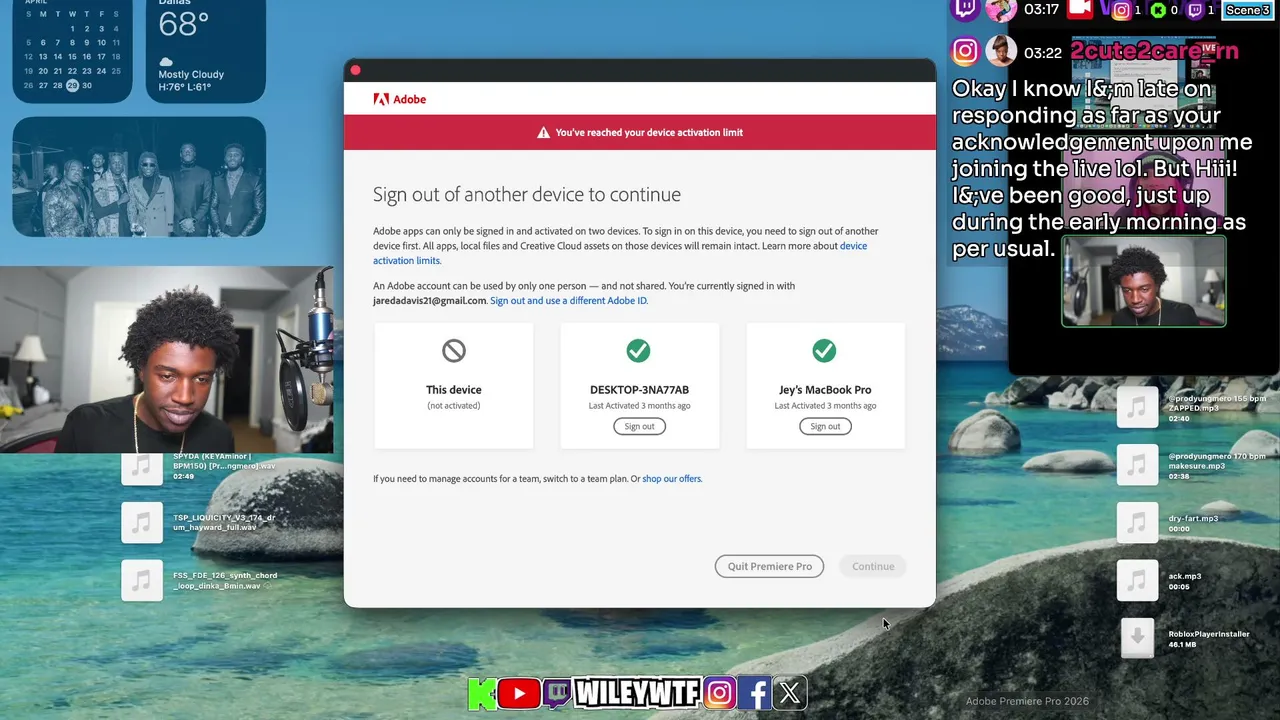Click the not-activated icon on This device card
This screenshot has height=720, width=1280.
tap(454, 350)
